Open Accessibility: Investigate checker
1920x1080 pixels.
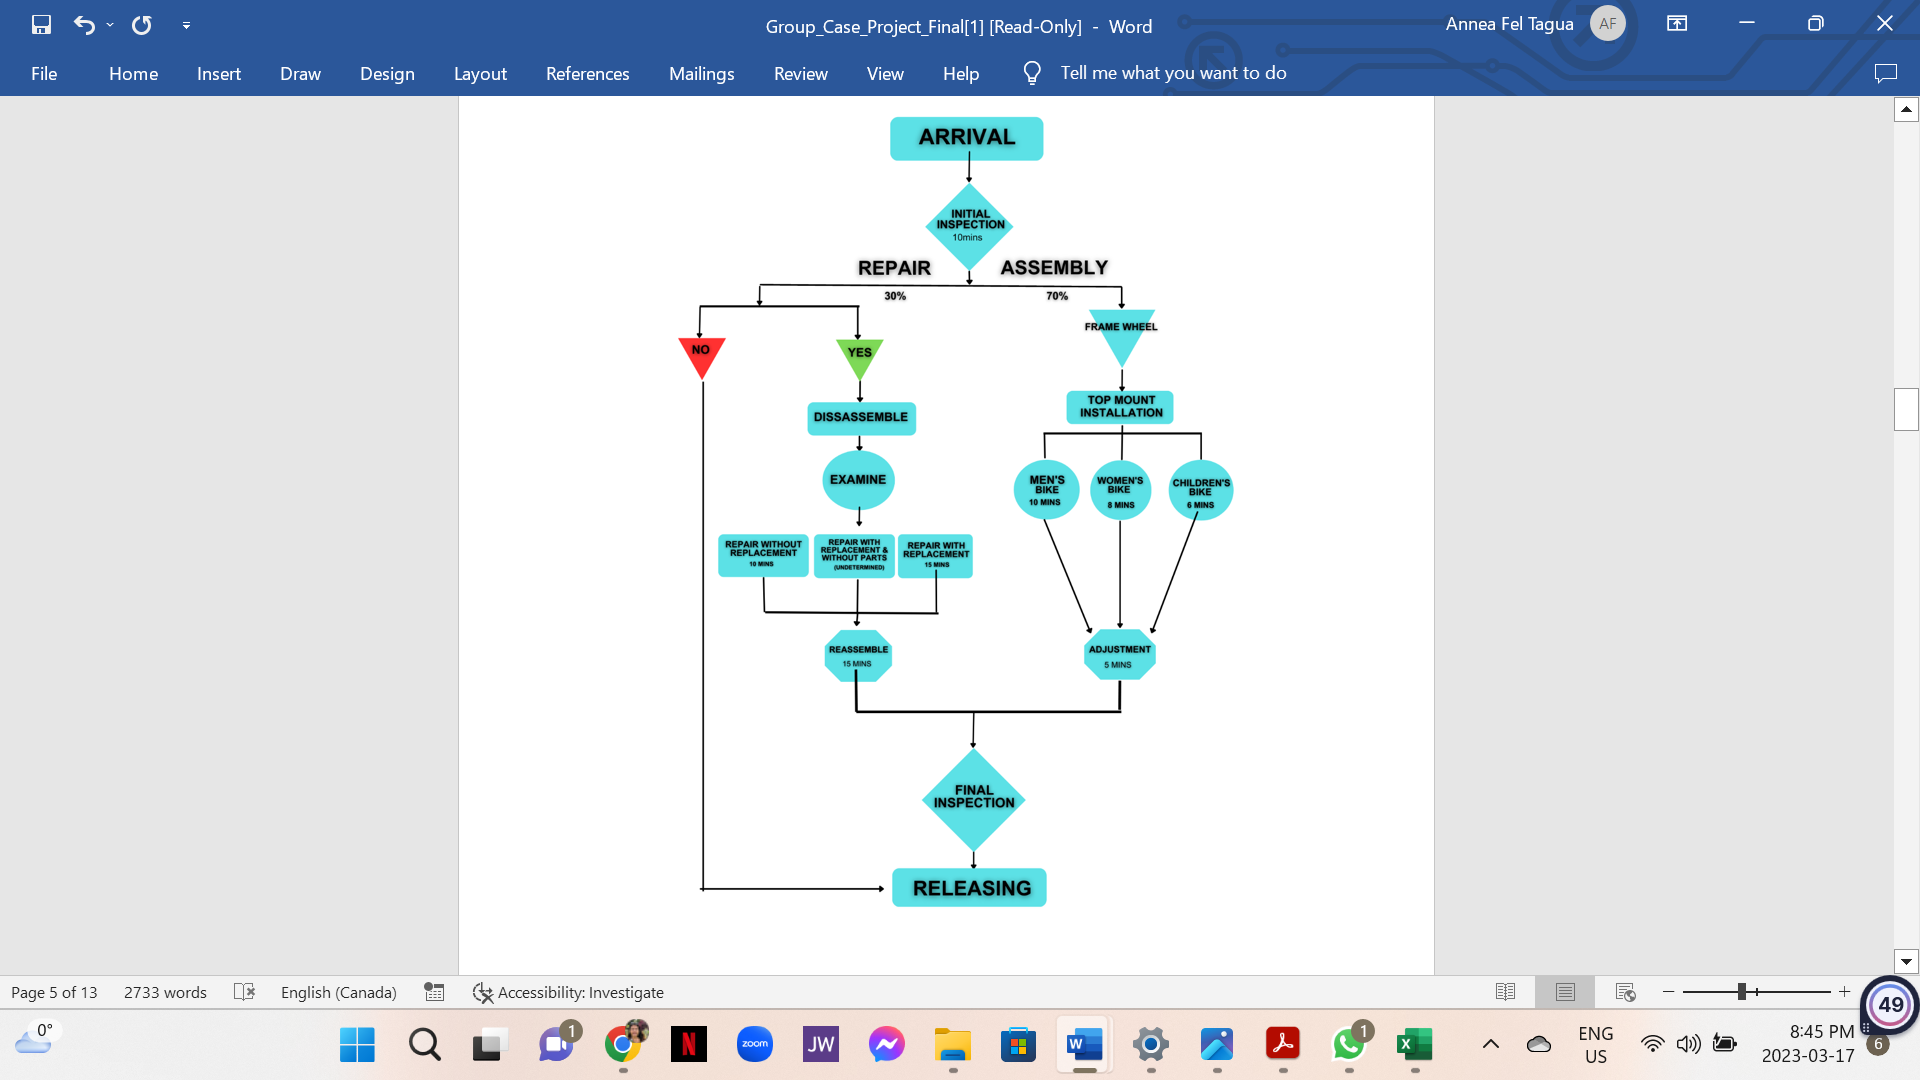tap(568, 992)
